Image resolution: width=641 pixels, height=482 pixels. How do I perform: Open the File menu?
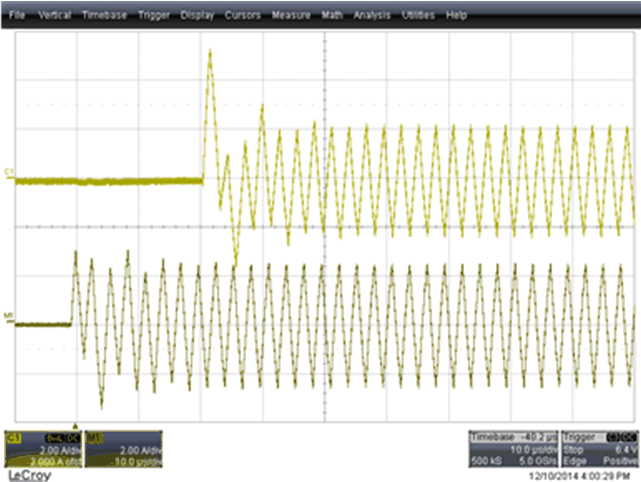(x=19, y=17)
